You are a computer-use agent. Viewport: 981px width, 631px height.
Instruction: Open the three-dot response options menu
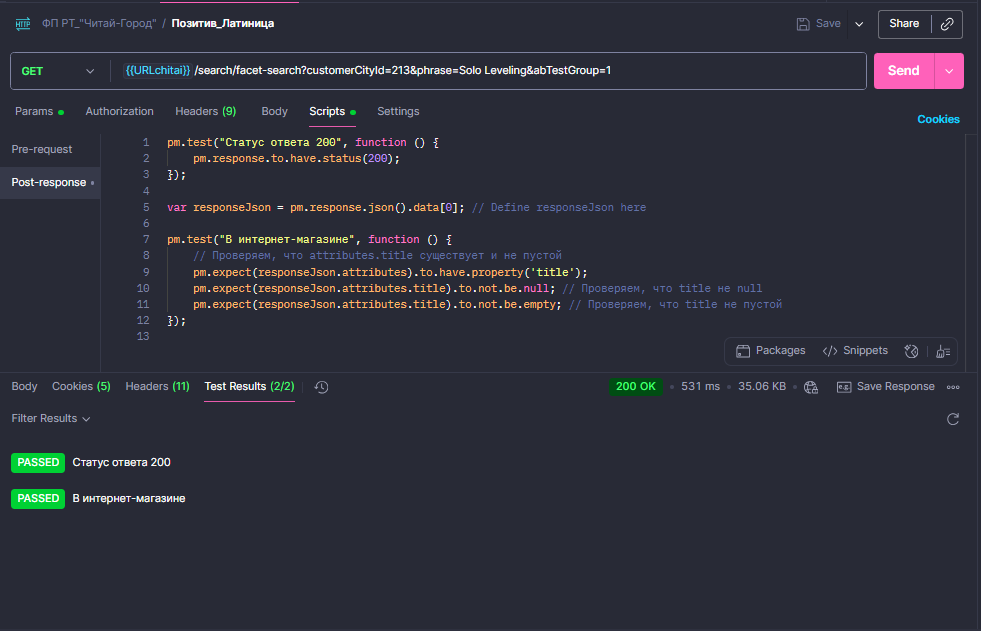pos(953,387)
